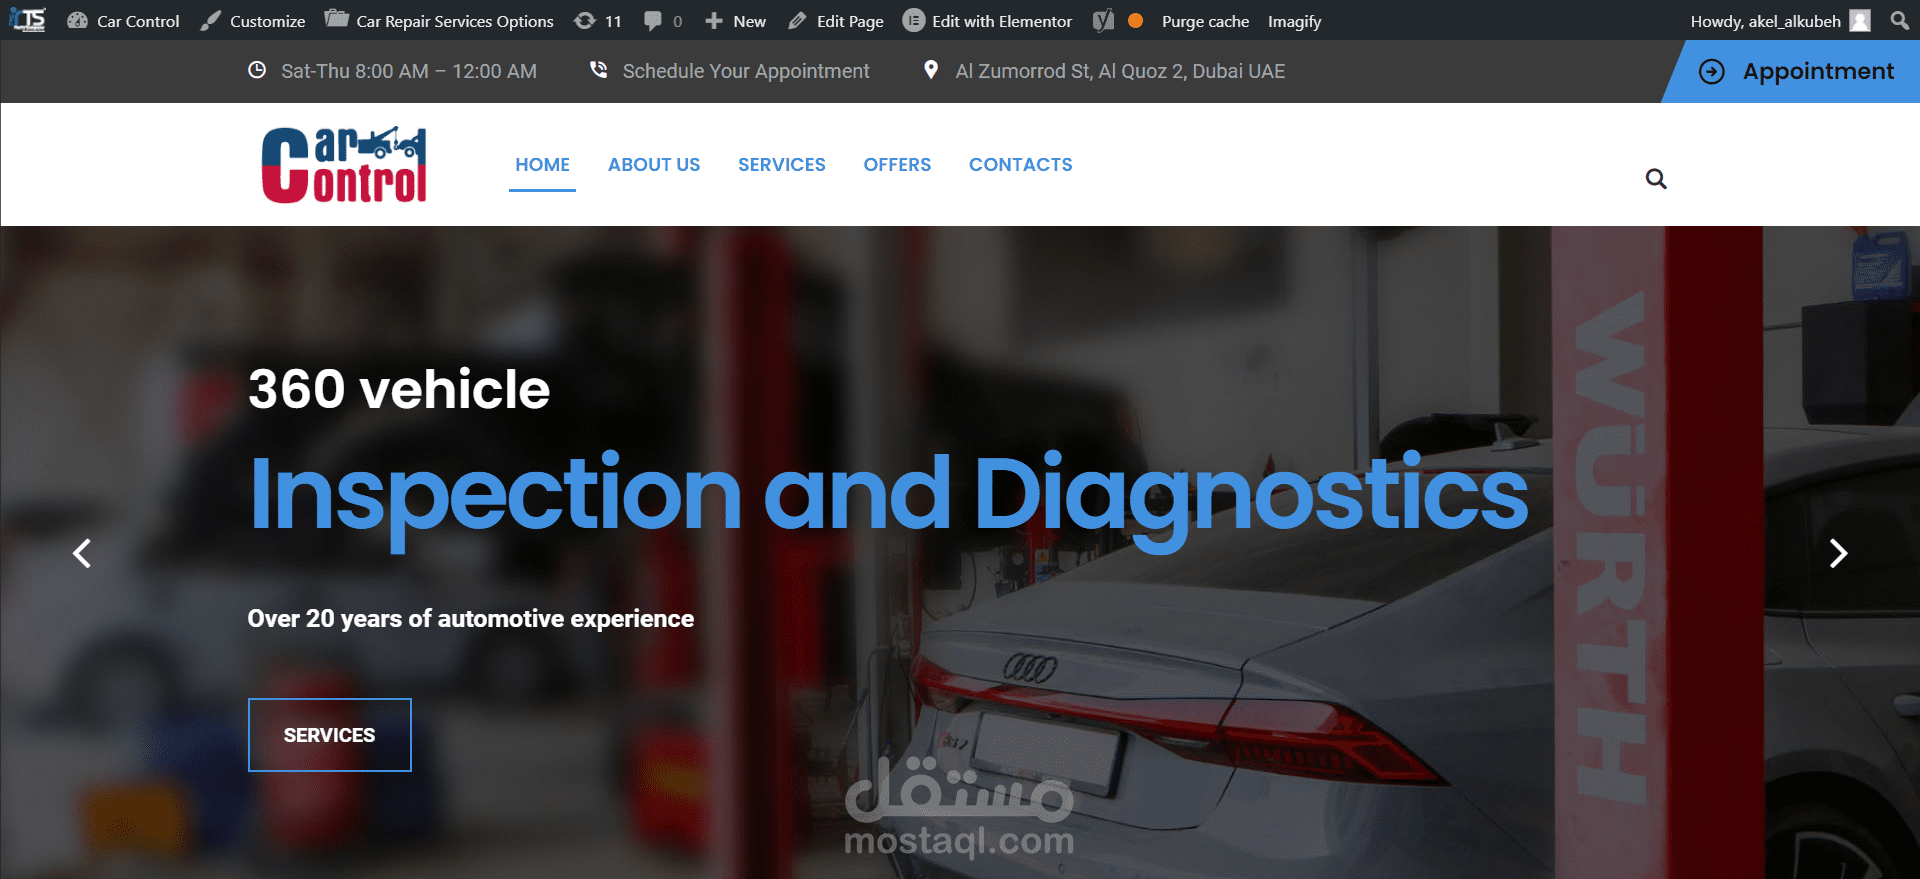Image resolution: width=1920 pixels, height=879 pixels.
Task: Open the SERVICES nav item
Action: coord(782,165)
